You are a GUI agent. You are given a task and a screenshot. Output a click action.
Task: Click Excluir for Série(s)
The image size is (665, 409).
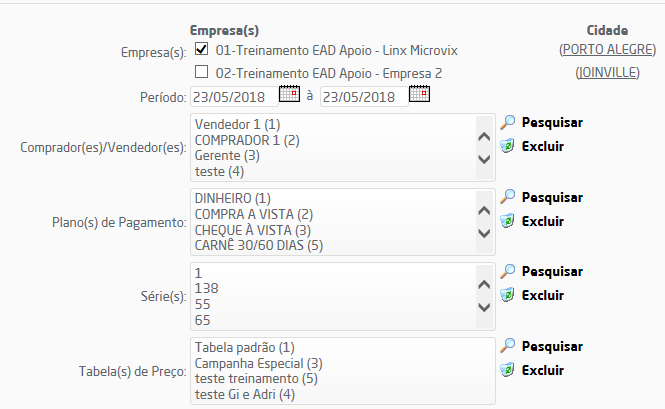[x=543, y=295]
